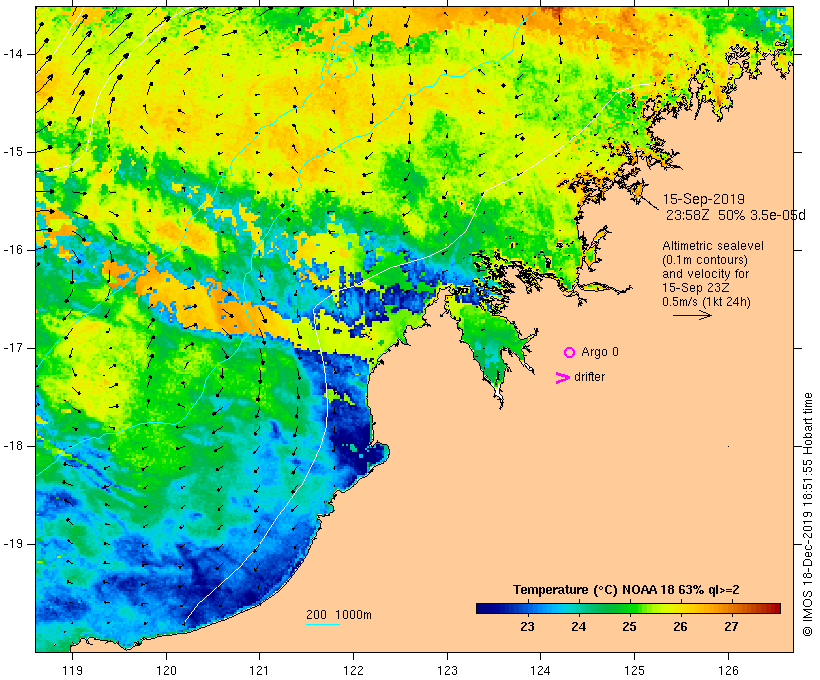
Task: Click the 'Argo 0' legend label
Action: (x=600, y=352)
